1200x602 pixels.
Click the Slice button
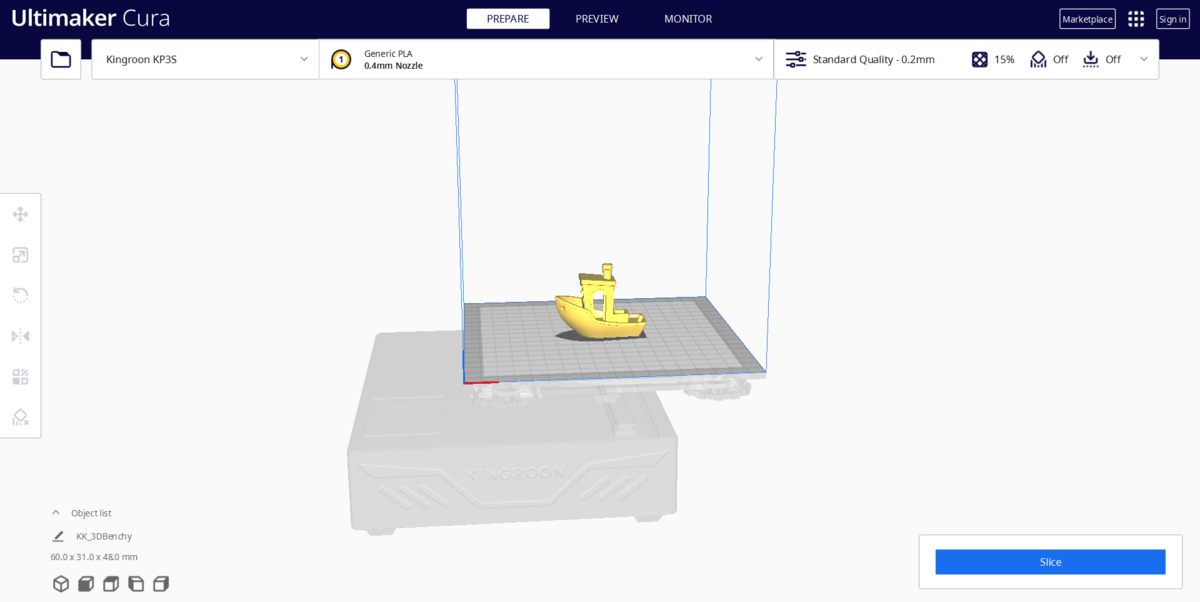pos(1050,562)
